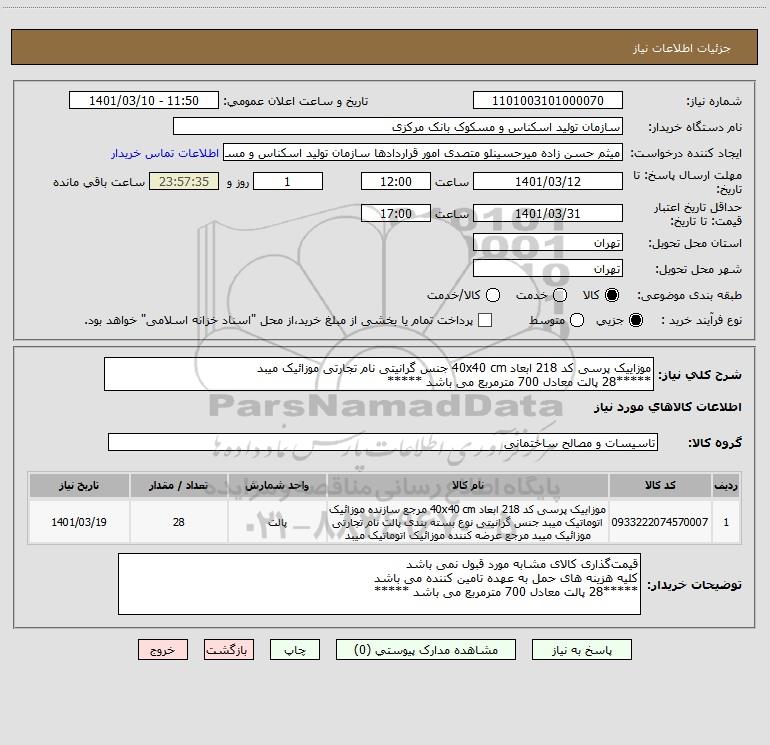Click the بازگشت back button

point(229,650)
